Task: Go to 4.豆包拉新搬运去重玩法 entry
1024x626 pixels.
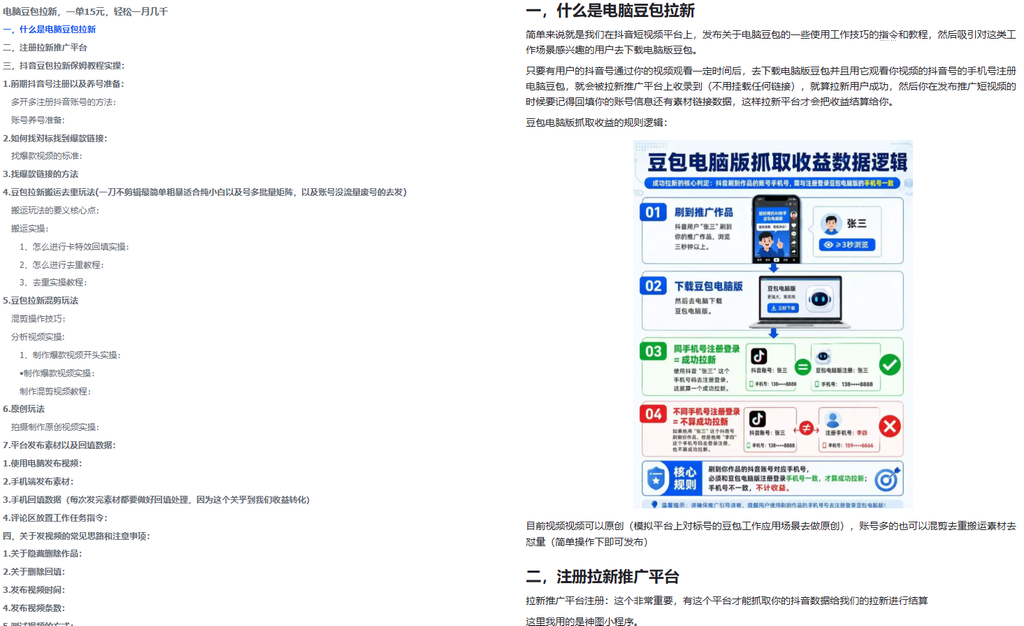Action: (x=204, y=192)
